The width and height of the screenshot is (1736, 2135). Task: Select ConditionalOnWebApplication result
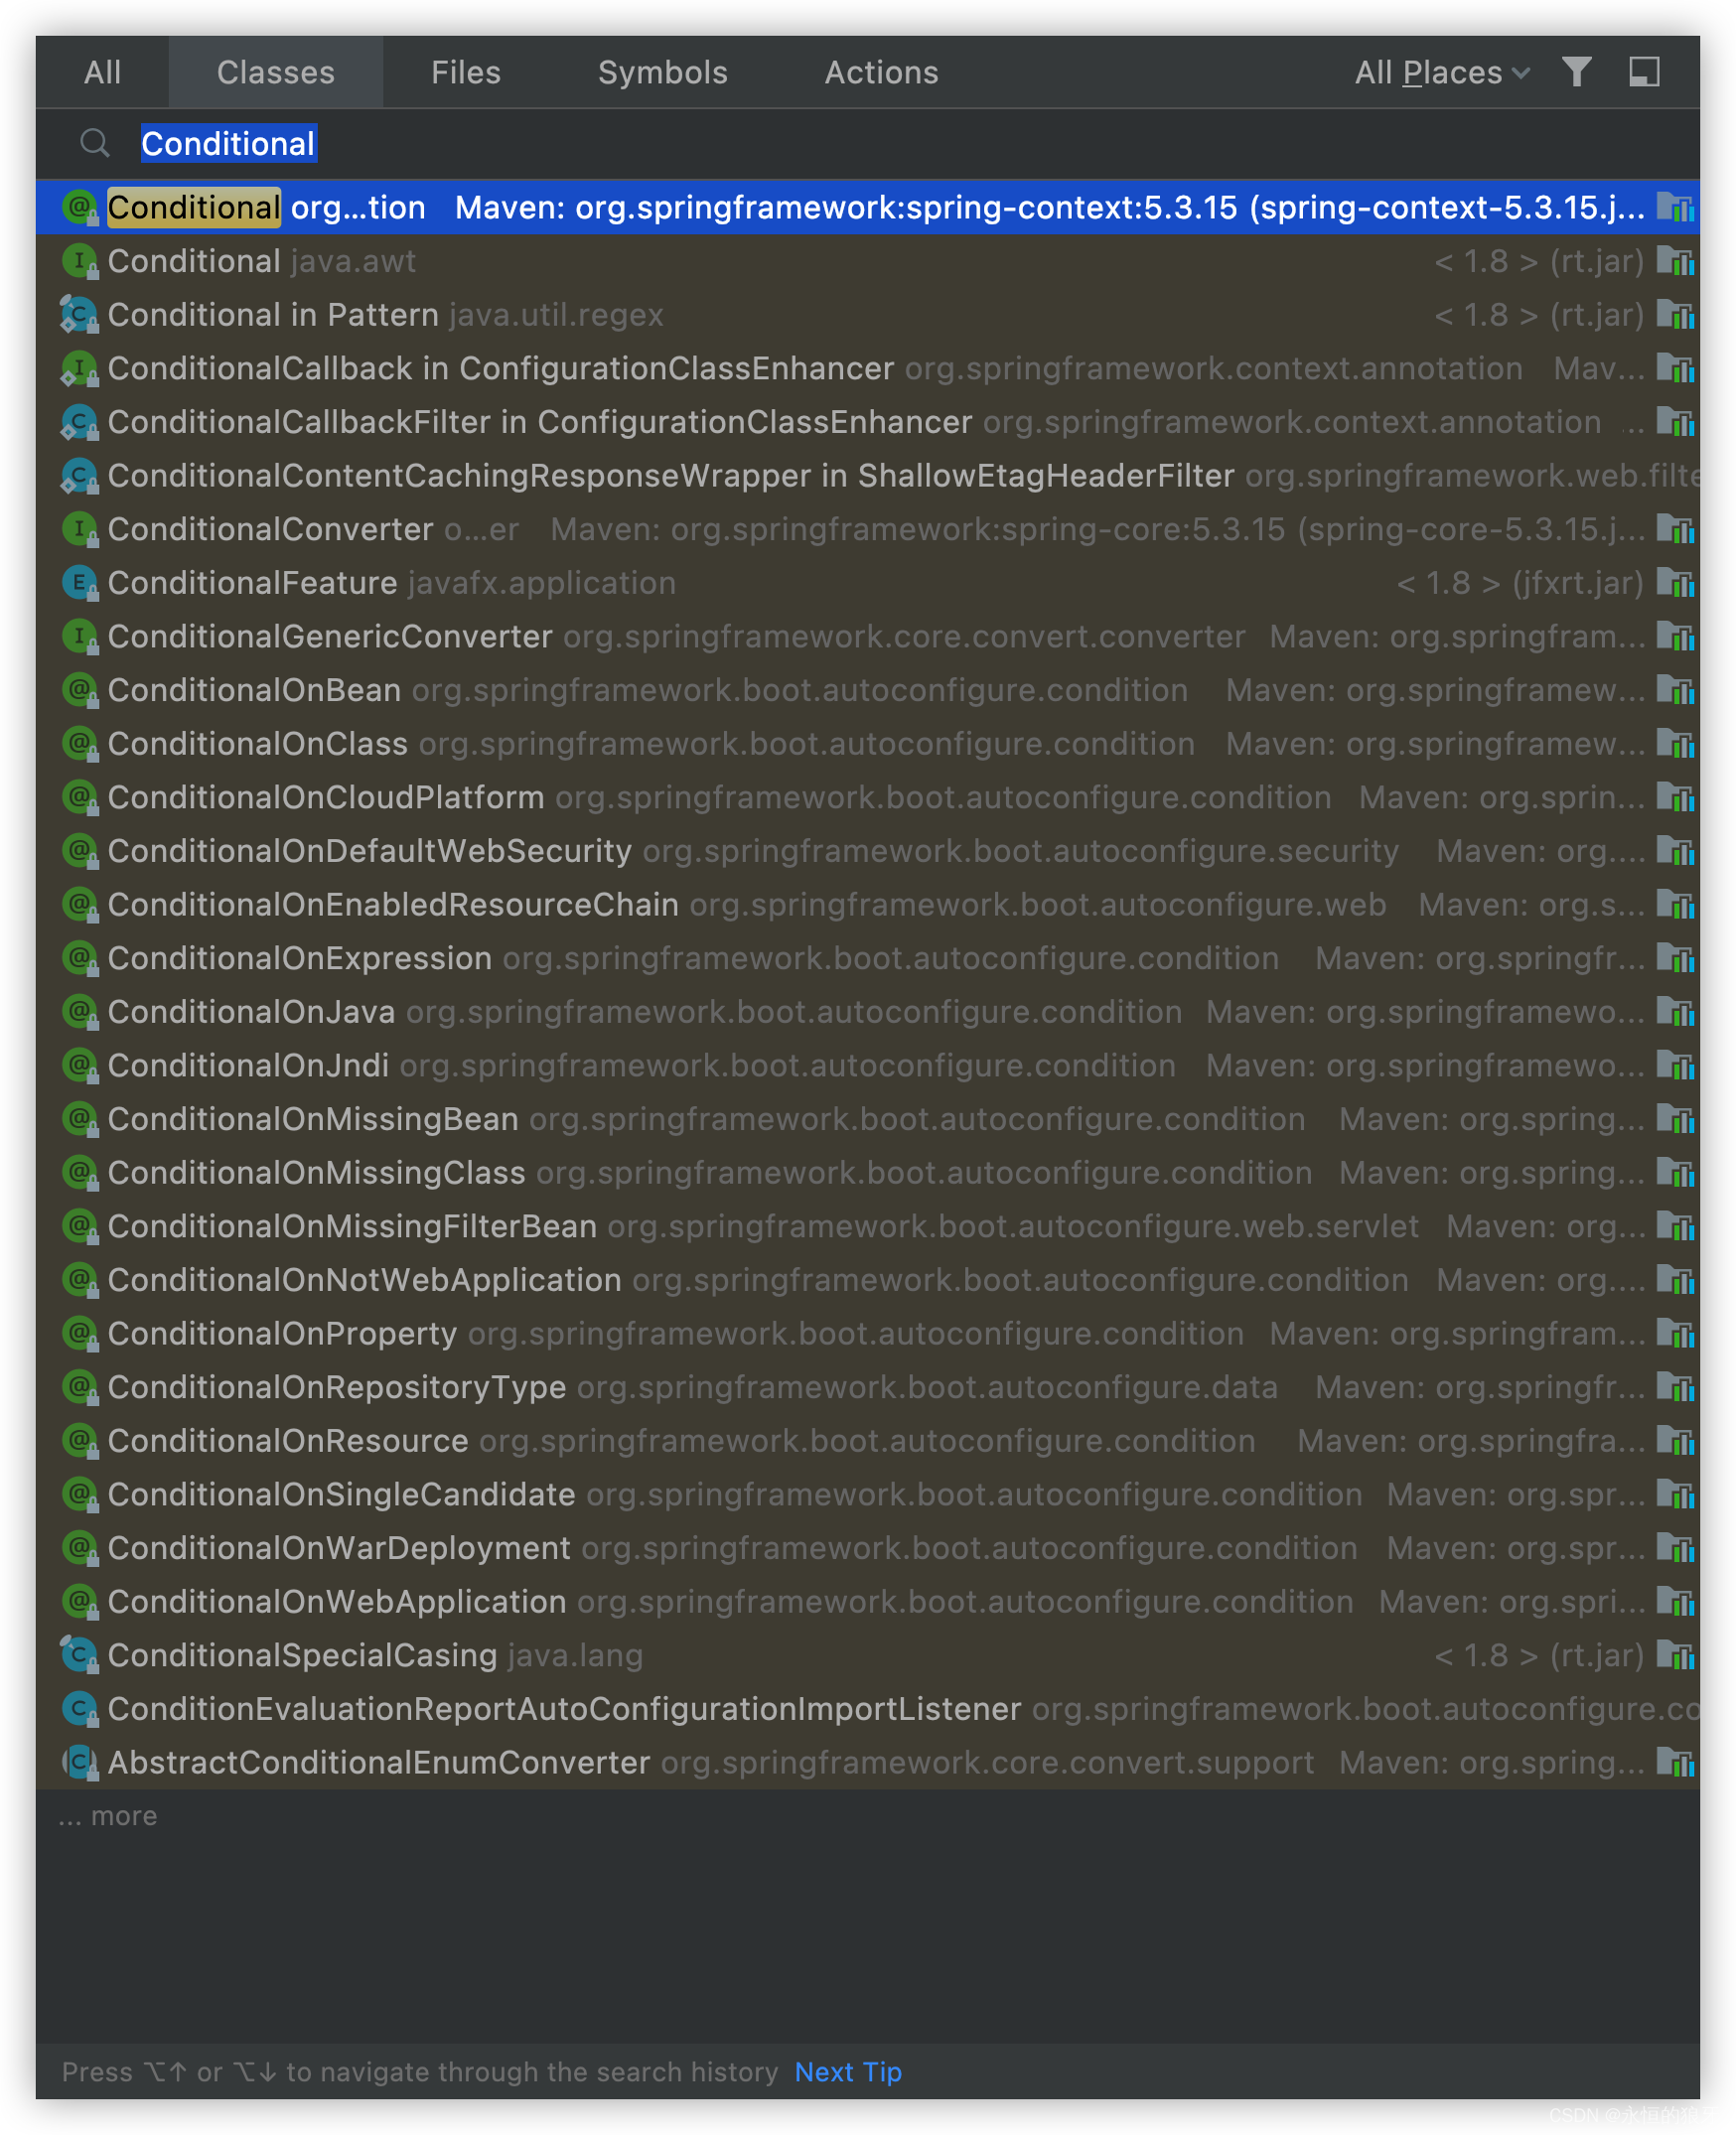[868, 1602]
